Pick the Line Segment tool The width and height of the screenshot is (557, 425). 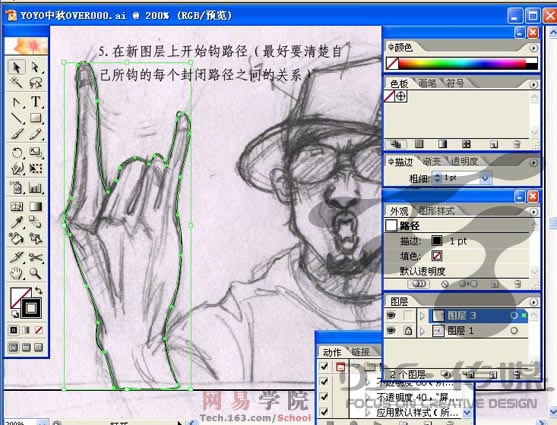[x=16, y=118]
